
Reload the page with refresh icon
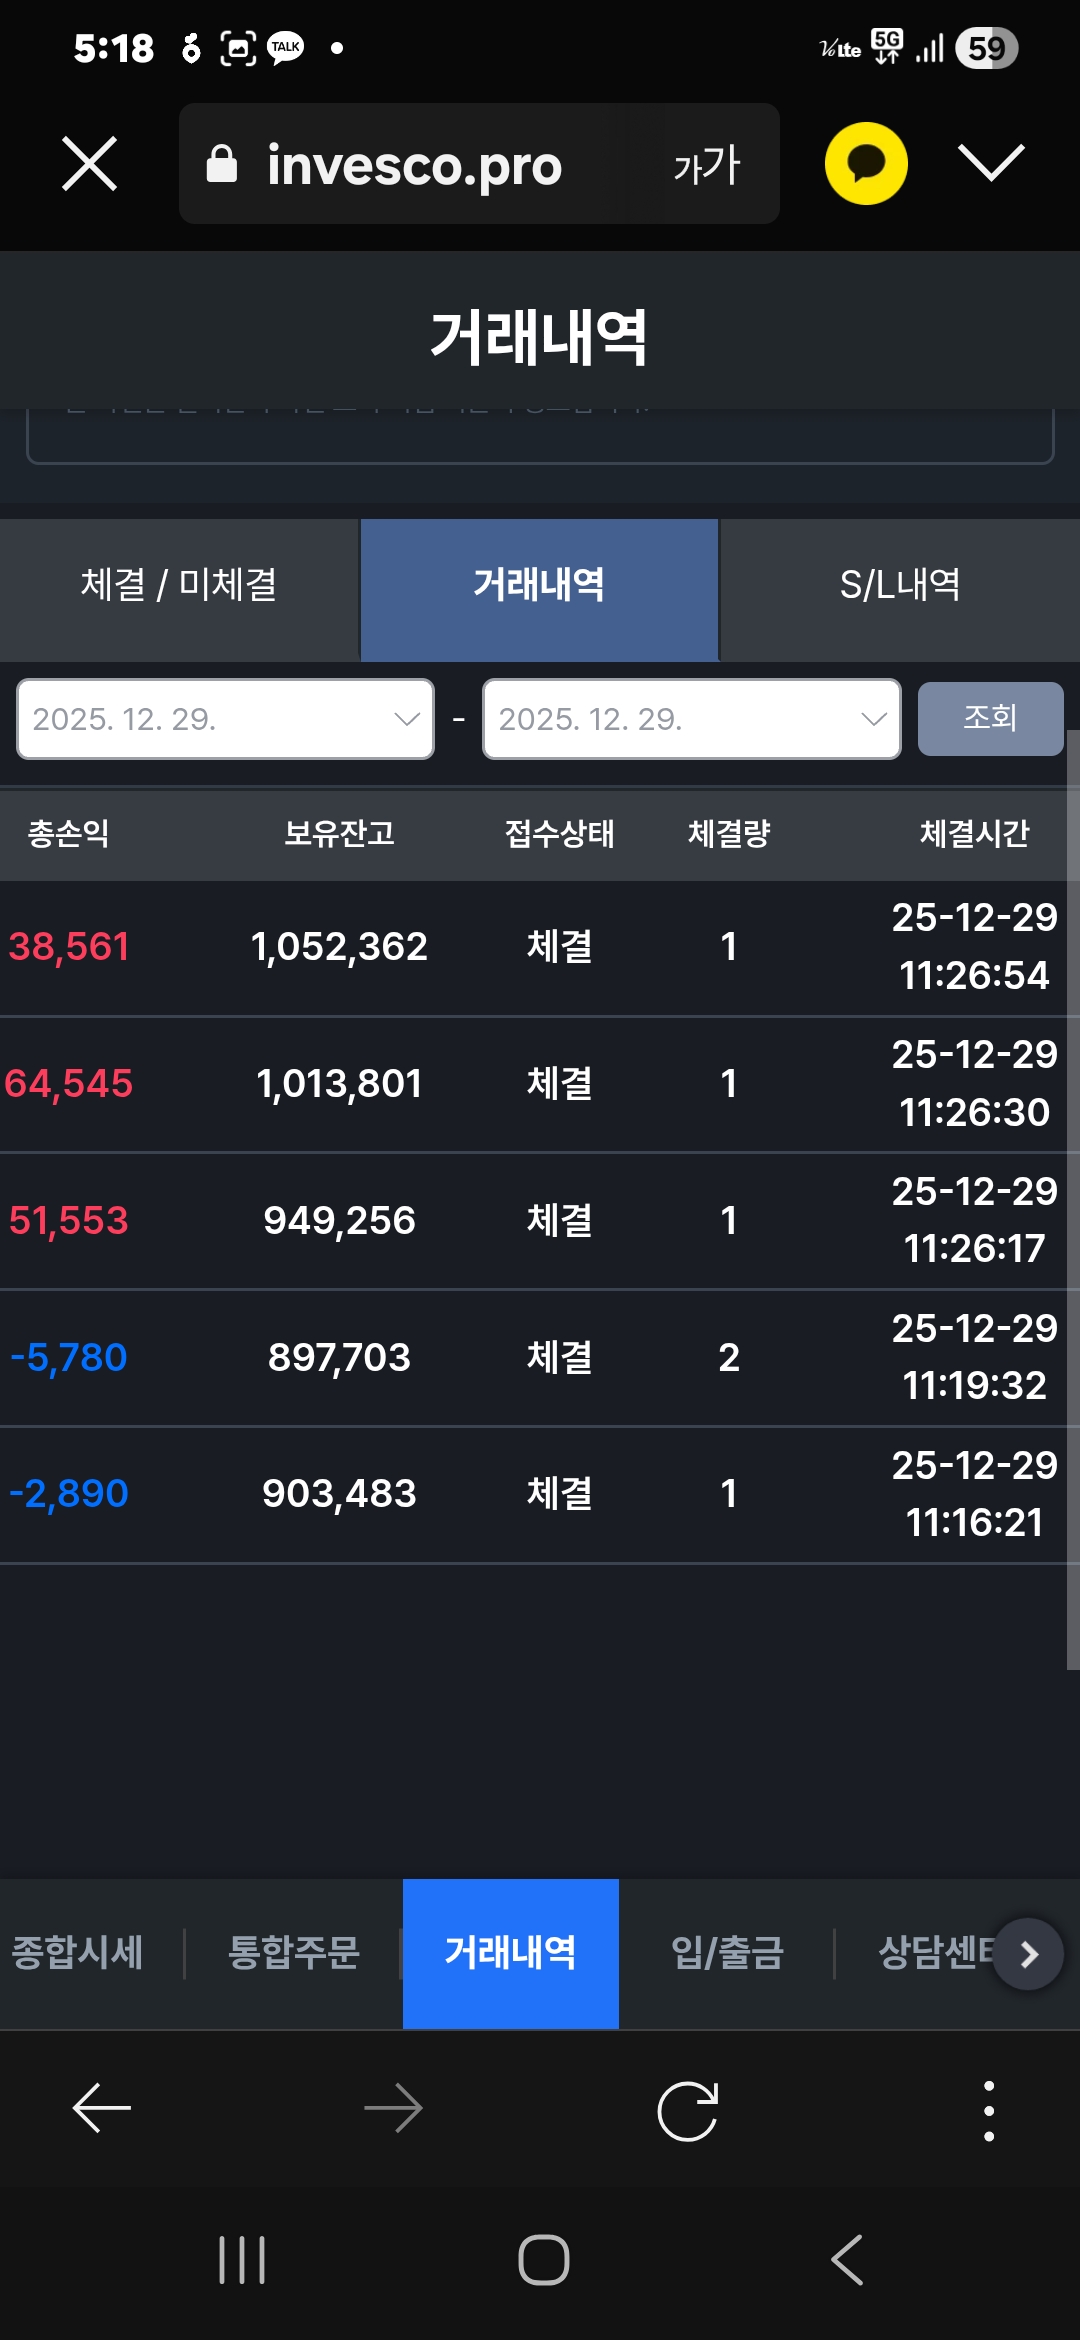[x=688, y=2110]
